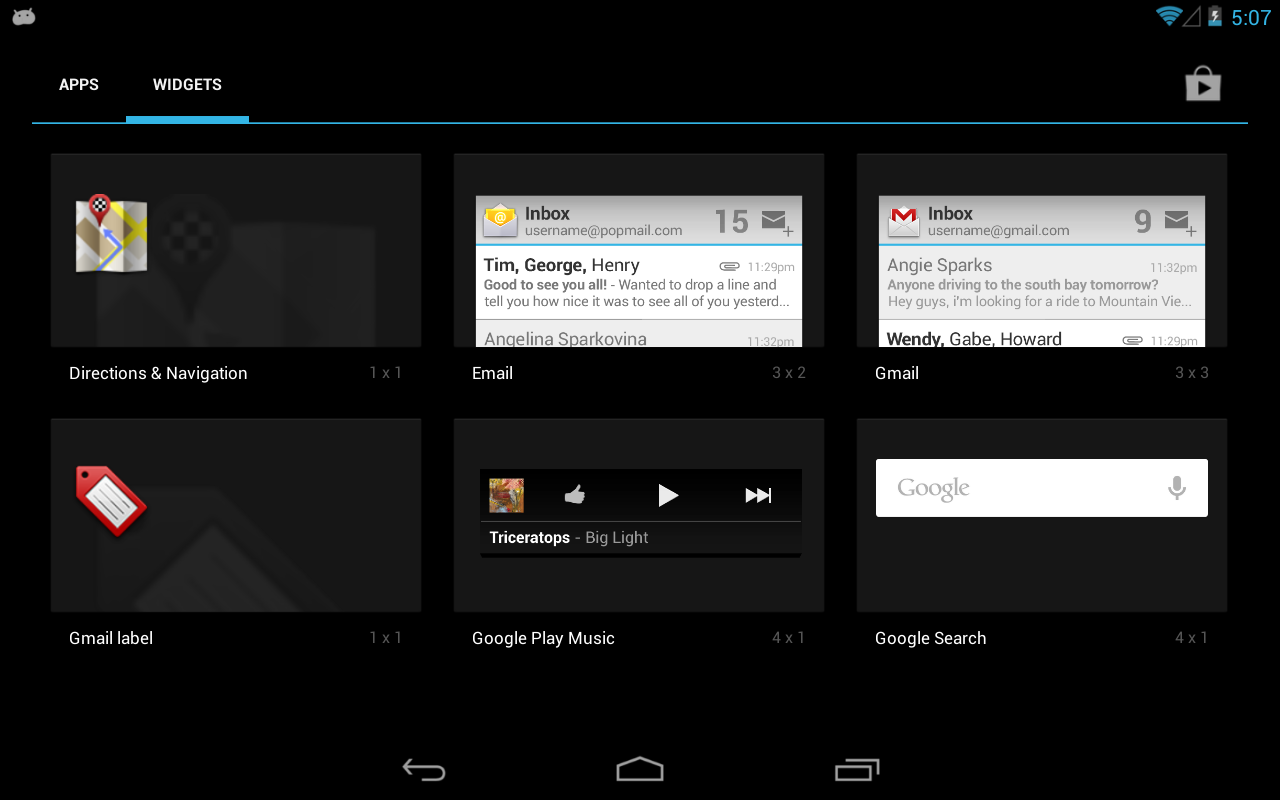Select the Gmail label red tag icon

[111, 501]
